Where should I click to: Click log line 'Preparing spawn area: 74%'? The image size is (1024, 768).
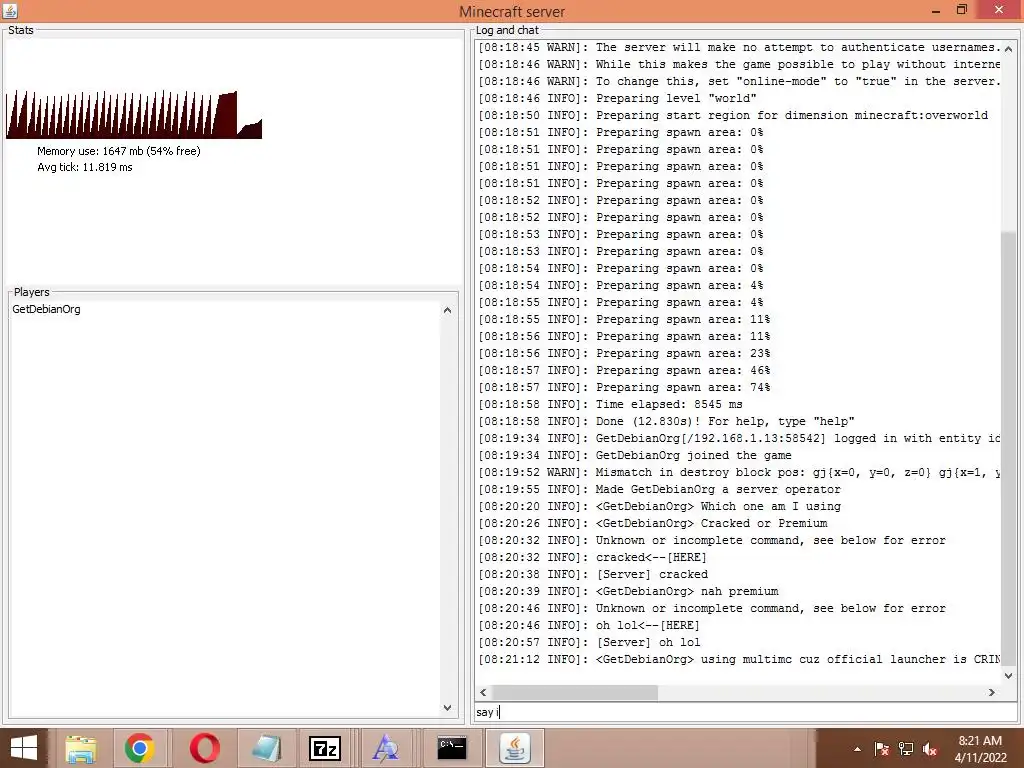[624, 387]
